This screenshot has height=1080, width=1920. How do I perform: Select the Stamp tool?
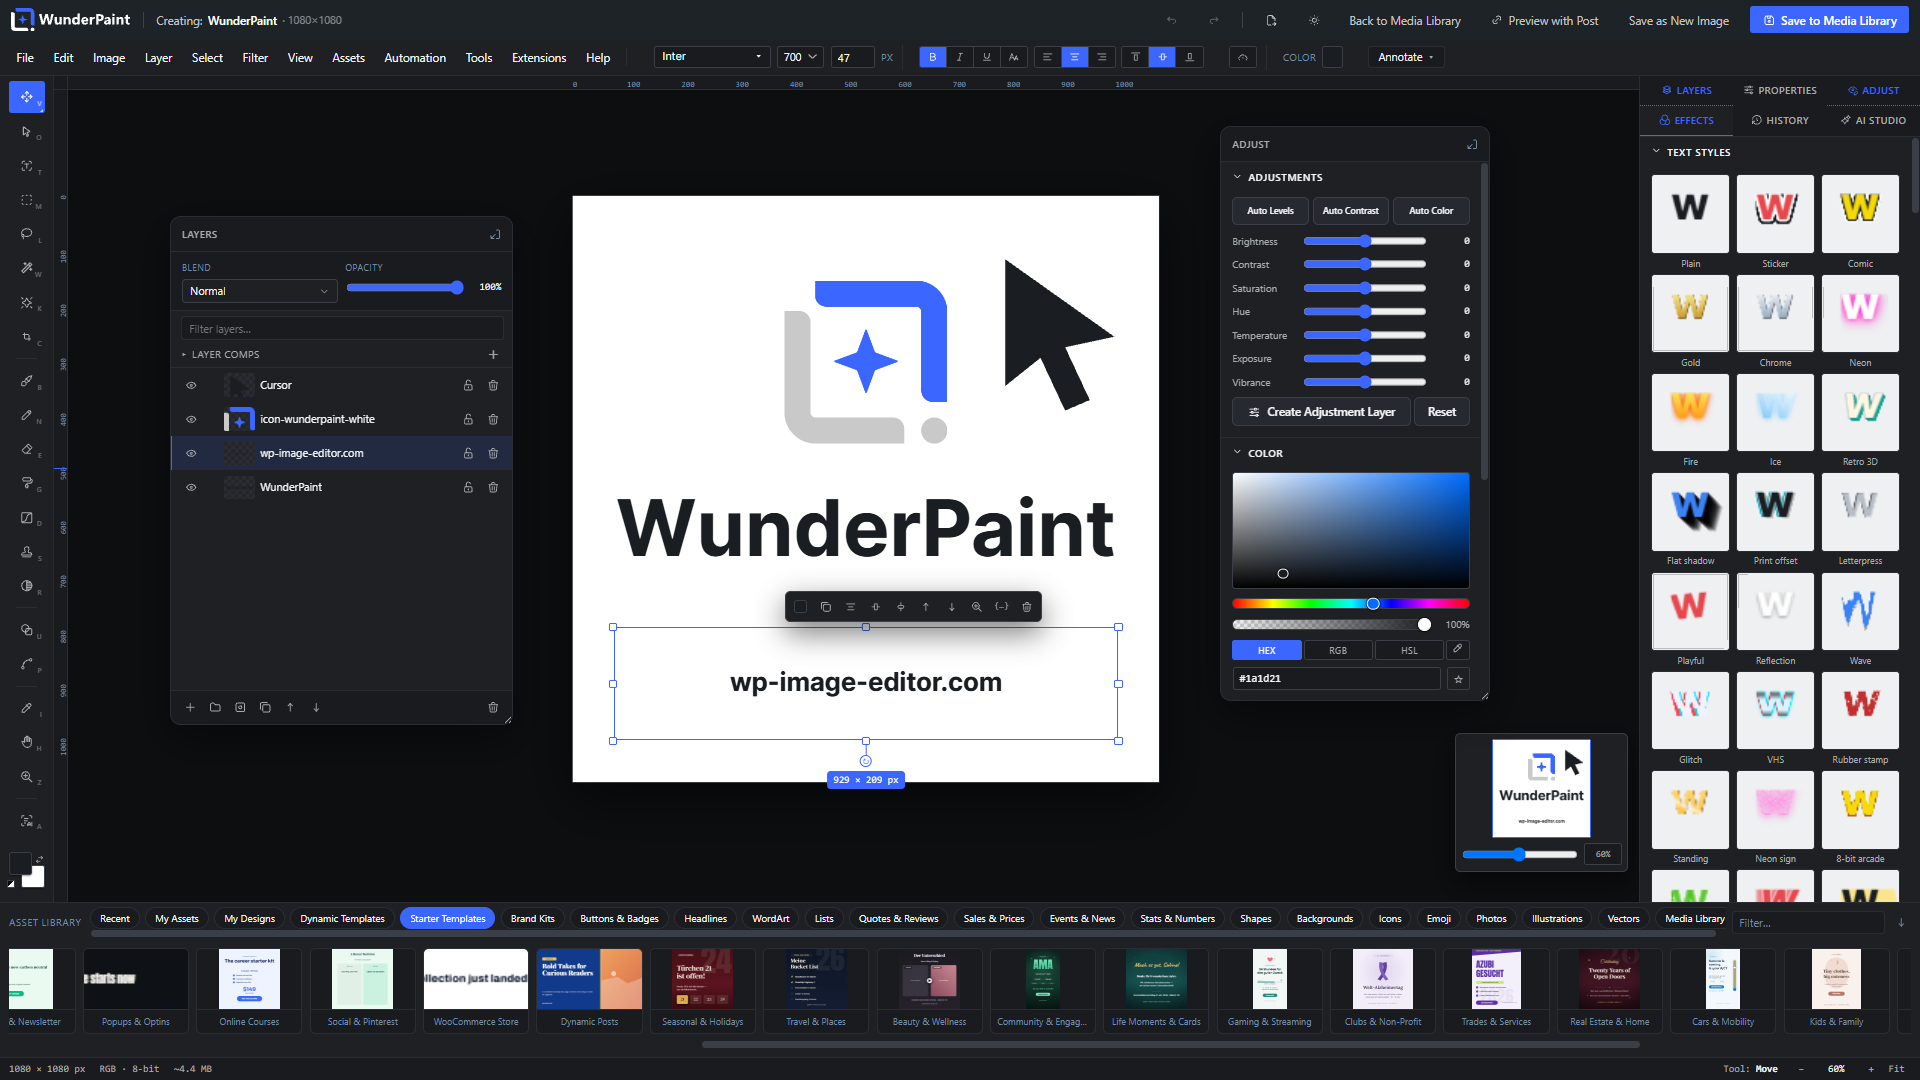point(27,552)
